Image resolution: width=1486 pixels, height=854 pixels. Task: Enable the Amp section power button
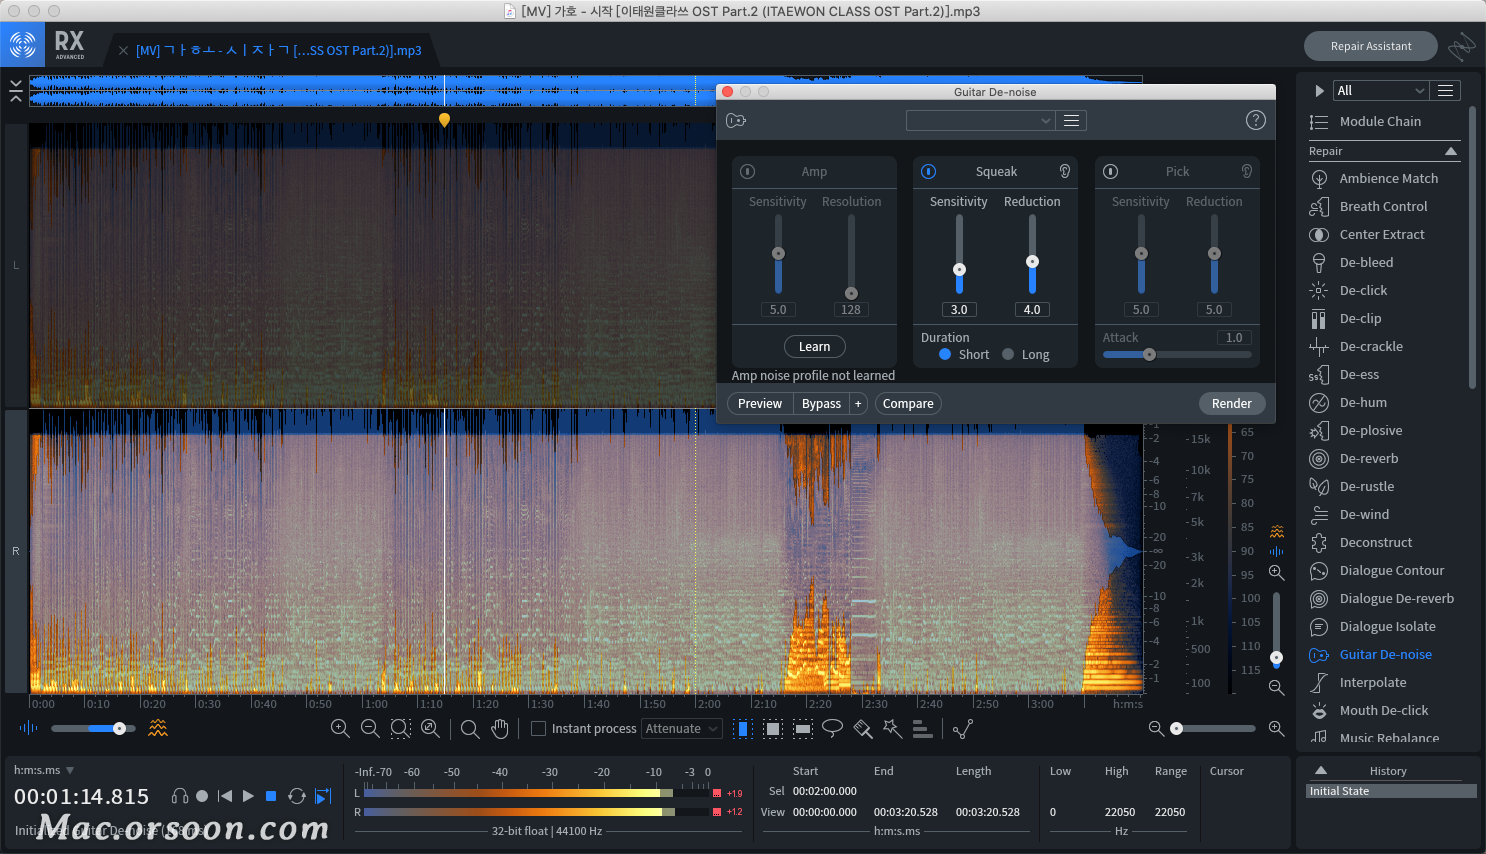(747, 172)
